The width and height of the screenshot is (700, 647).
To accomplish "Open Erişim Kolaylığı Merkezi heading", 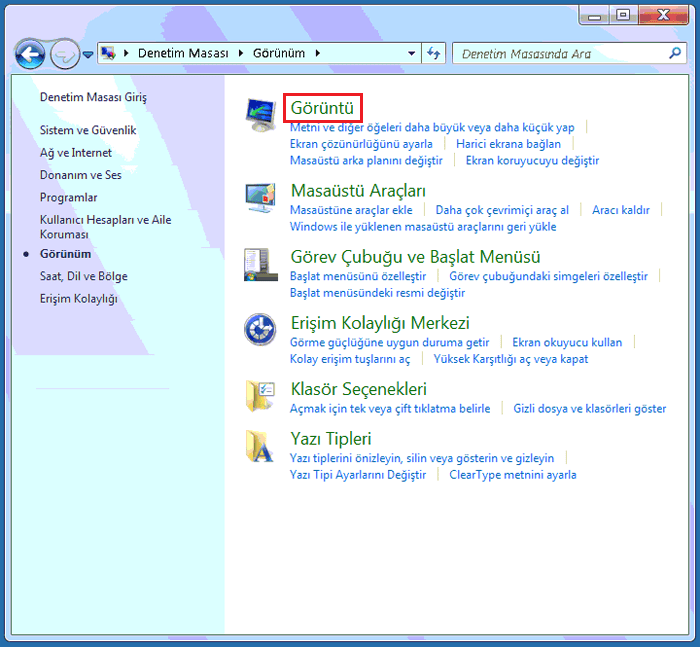I will [380, 323].
